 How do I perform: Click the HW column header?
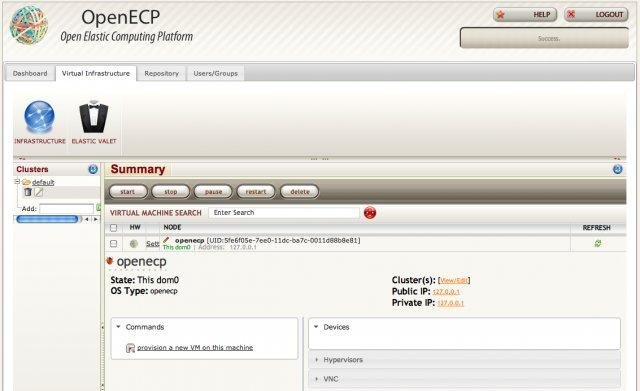135,227
